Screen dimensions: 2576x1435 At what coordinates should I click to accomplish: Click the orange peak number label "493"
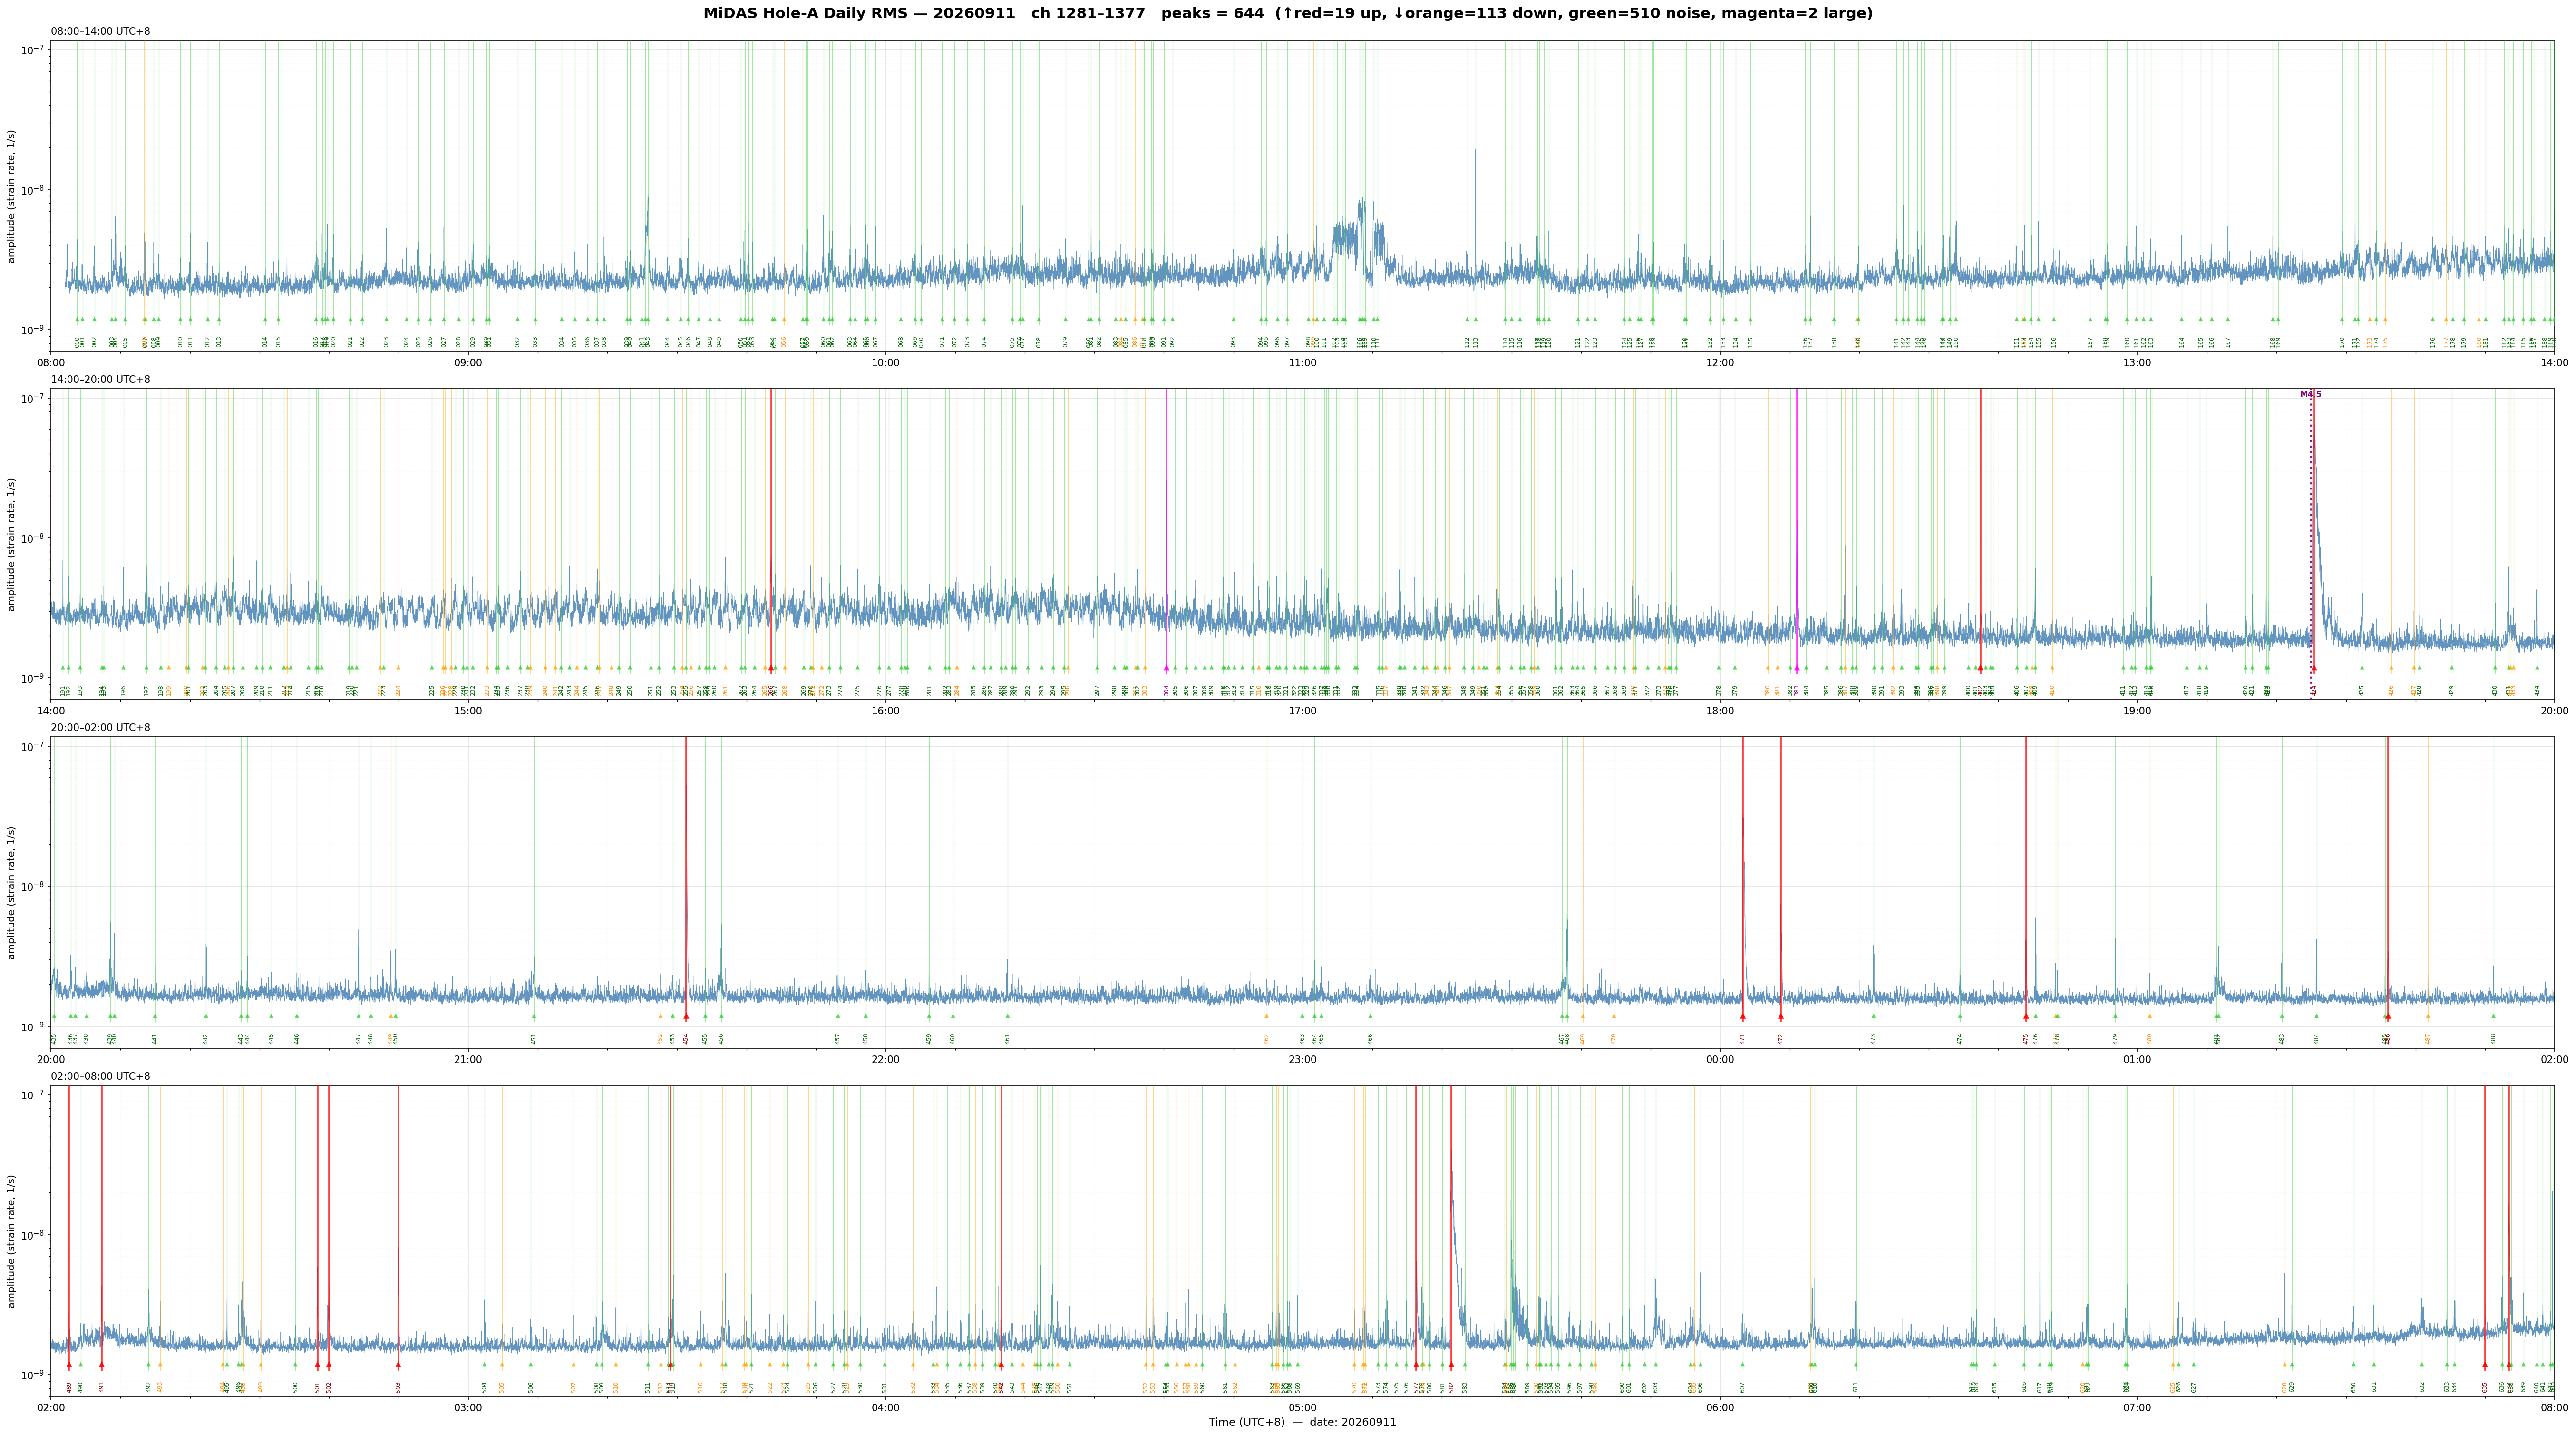click(x=160, y=1388)
